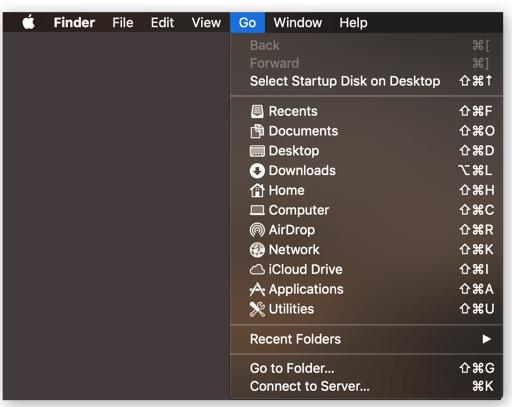Choose Connect to Server…
Screen dimensions: 512x407
click(366, 386)
